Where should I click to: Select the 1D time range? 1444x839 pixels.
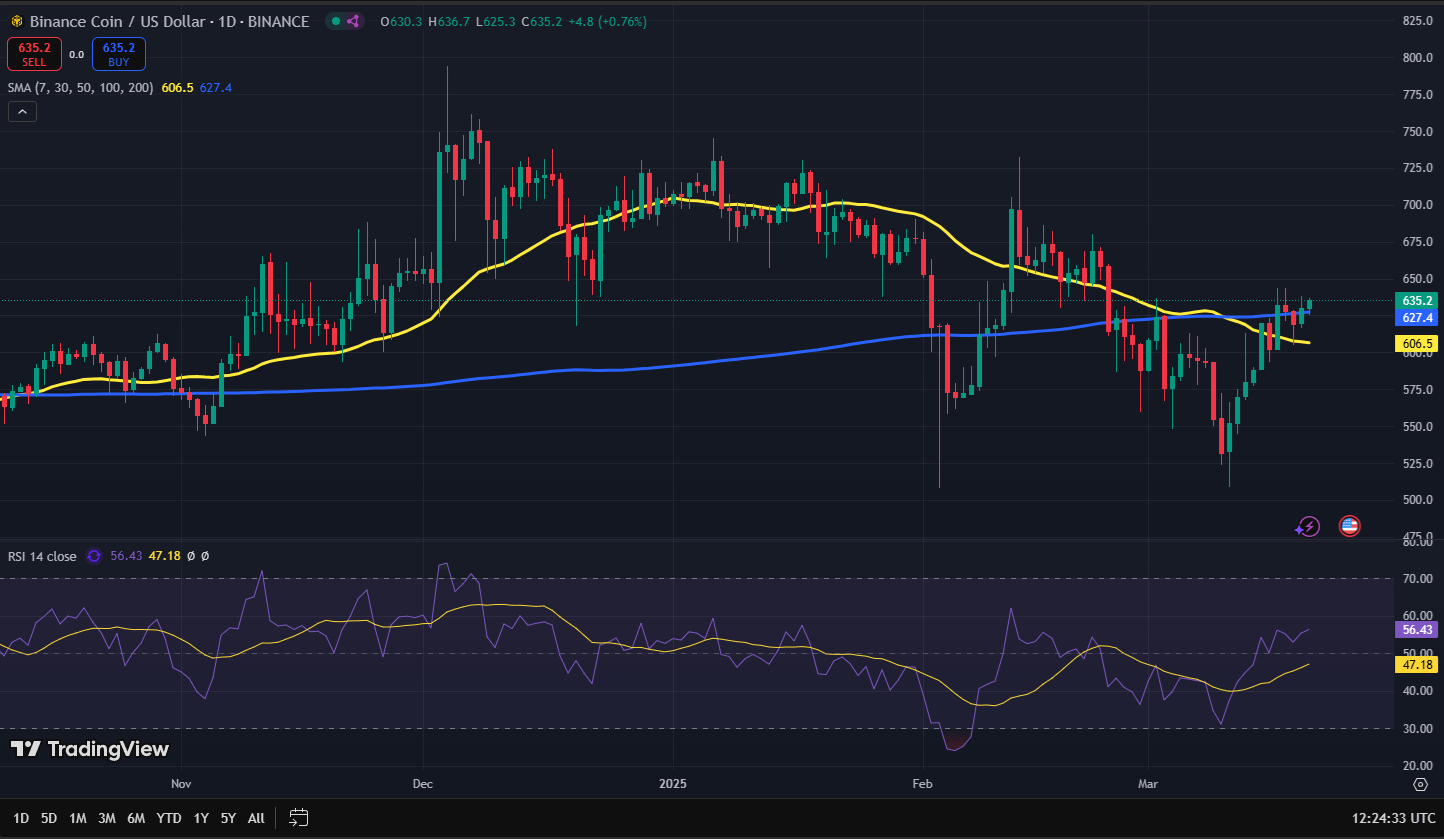(x=21, y=818)
